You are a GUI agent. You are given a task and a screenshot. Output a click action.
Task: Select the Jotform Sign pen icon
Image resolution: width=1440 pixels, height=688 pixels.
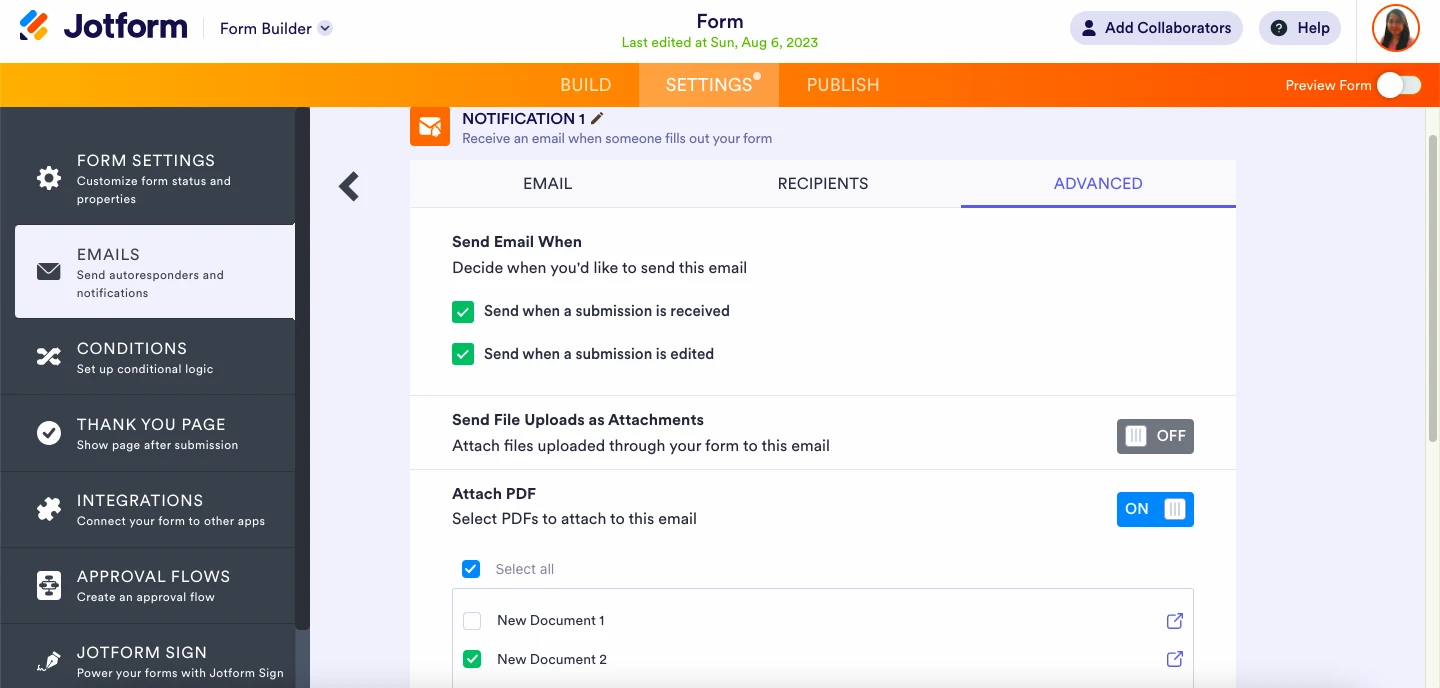(x=47, y=659)
